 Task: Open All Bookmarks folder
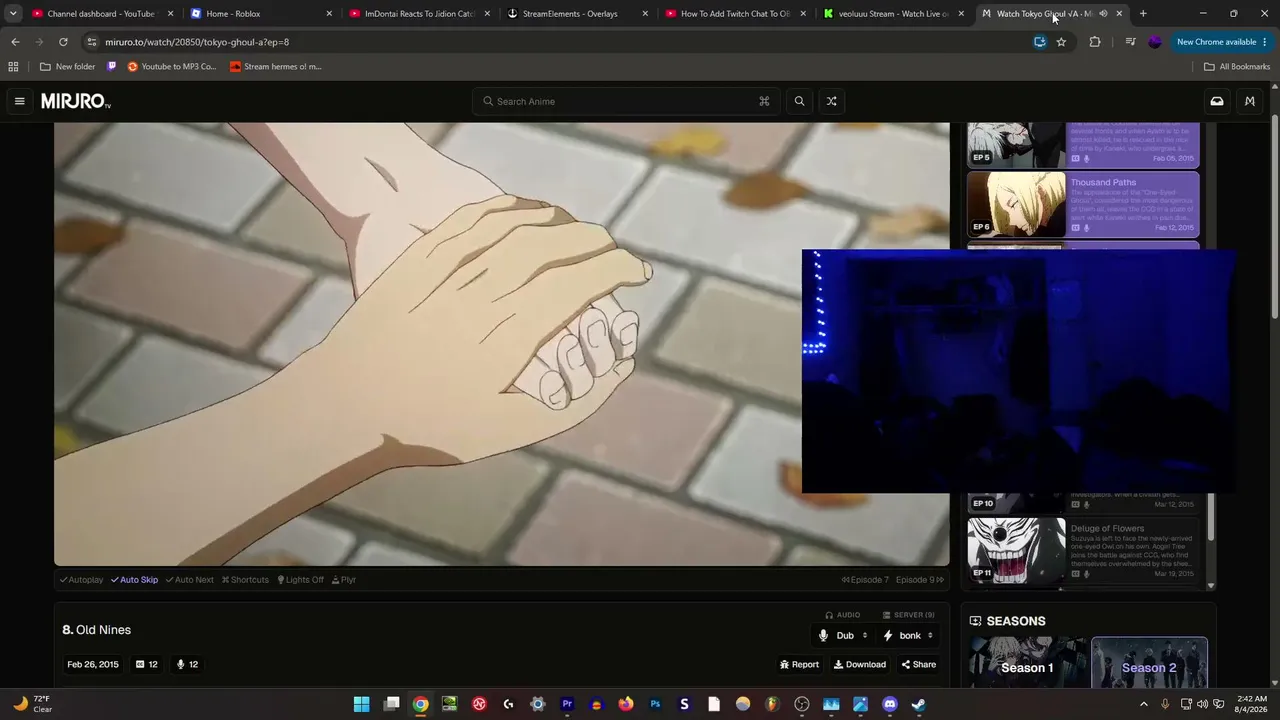click(1237, 67)
